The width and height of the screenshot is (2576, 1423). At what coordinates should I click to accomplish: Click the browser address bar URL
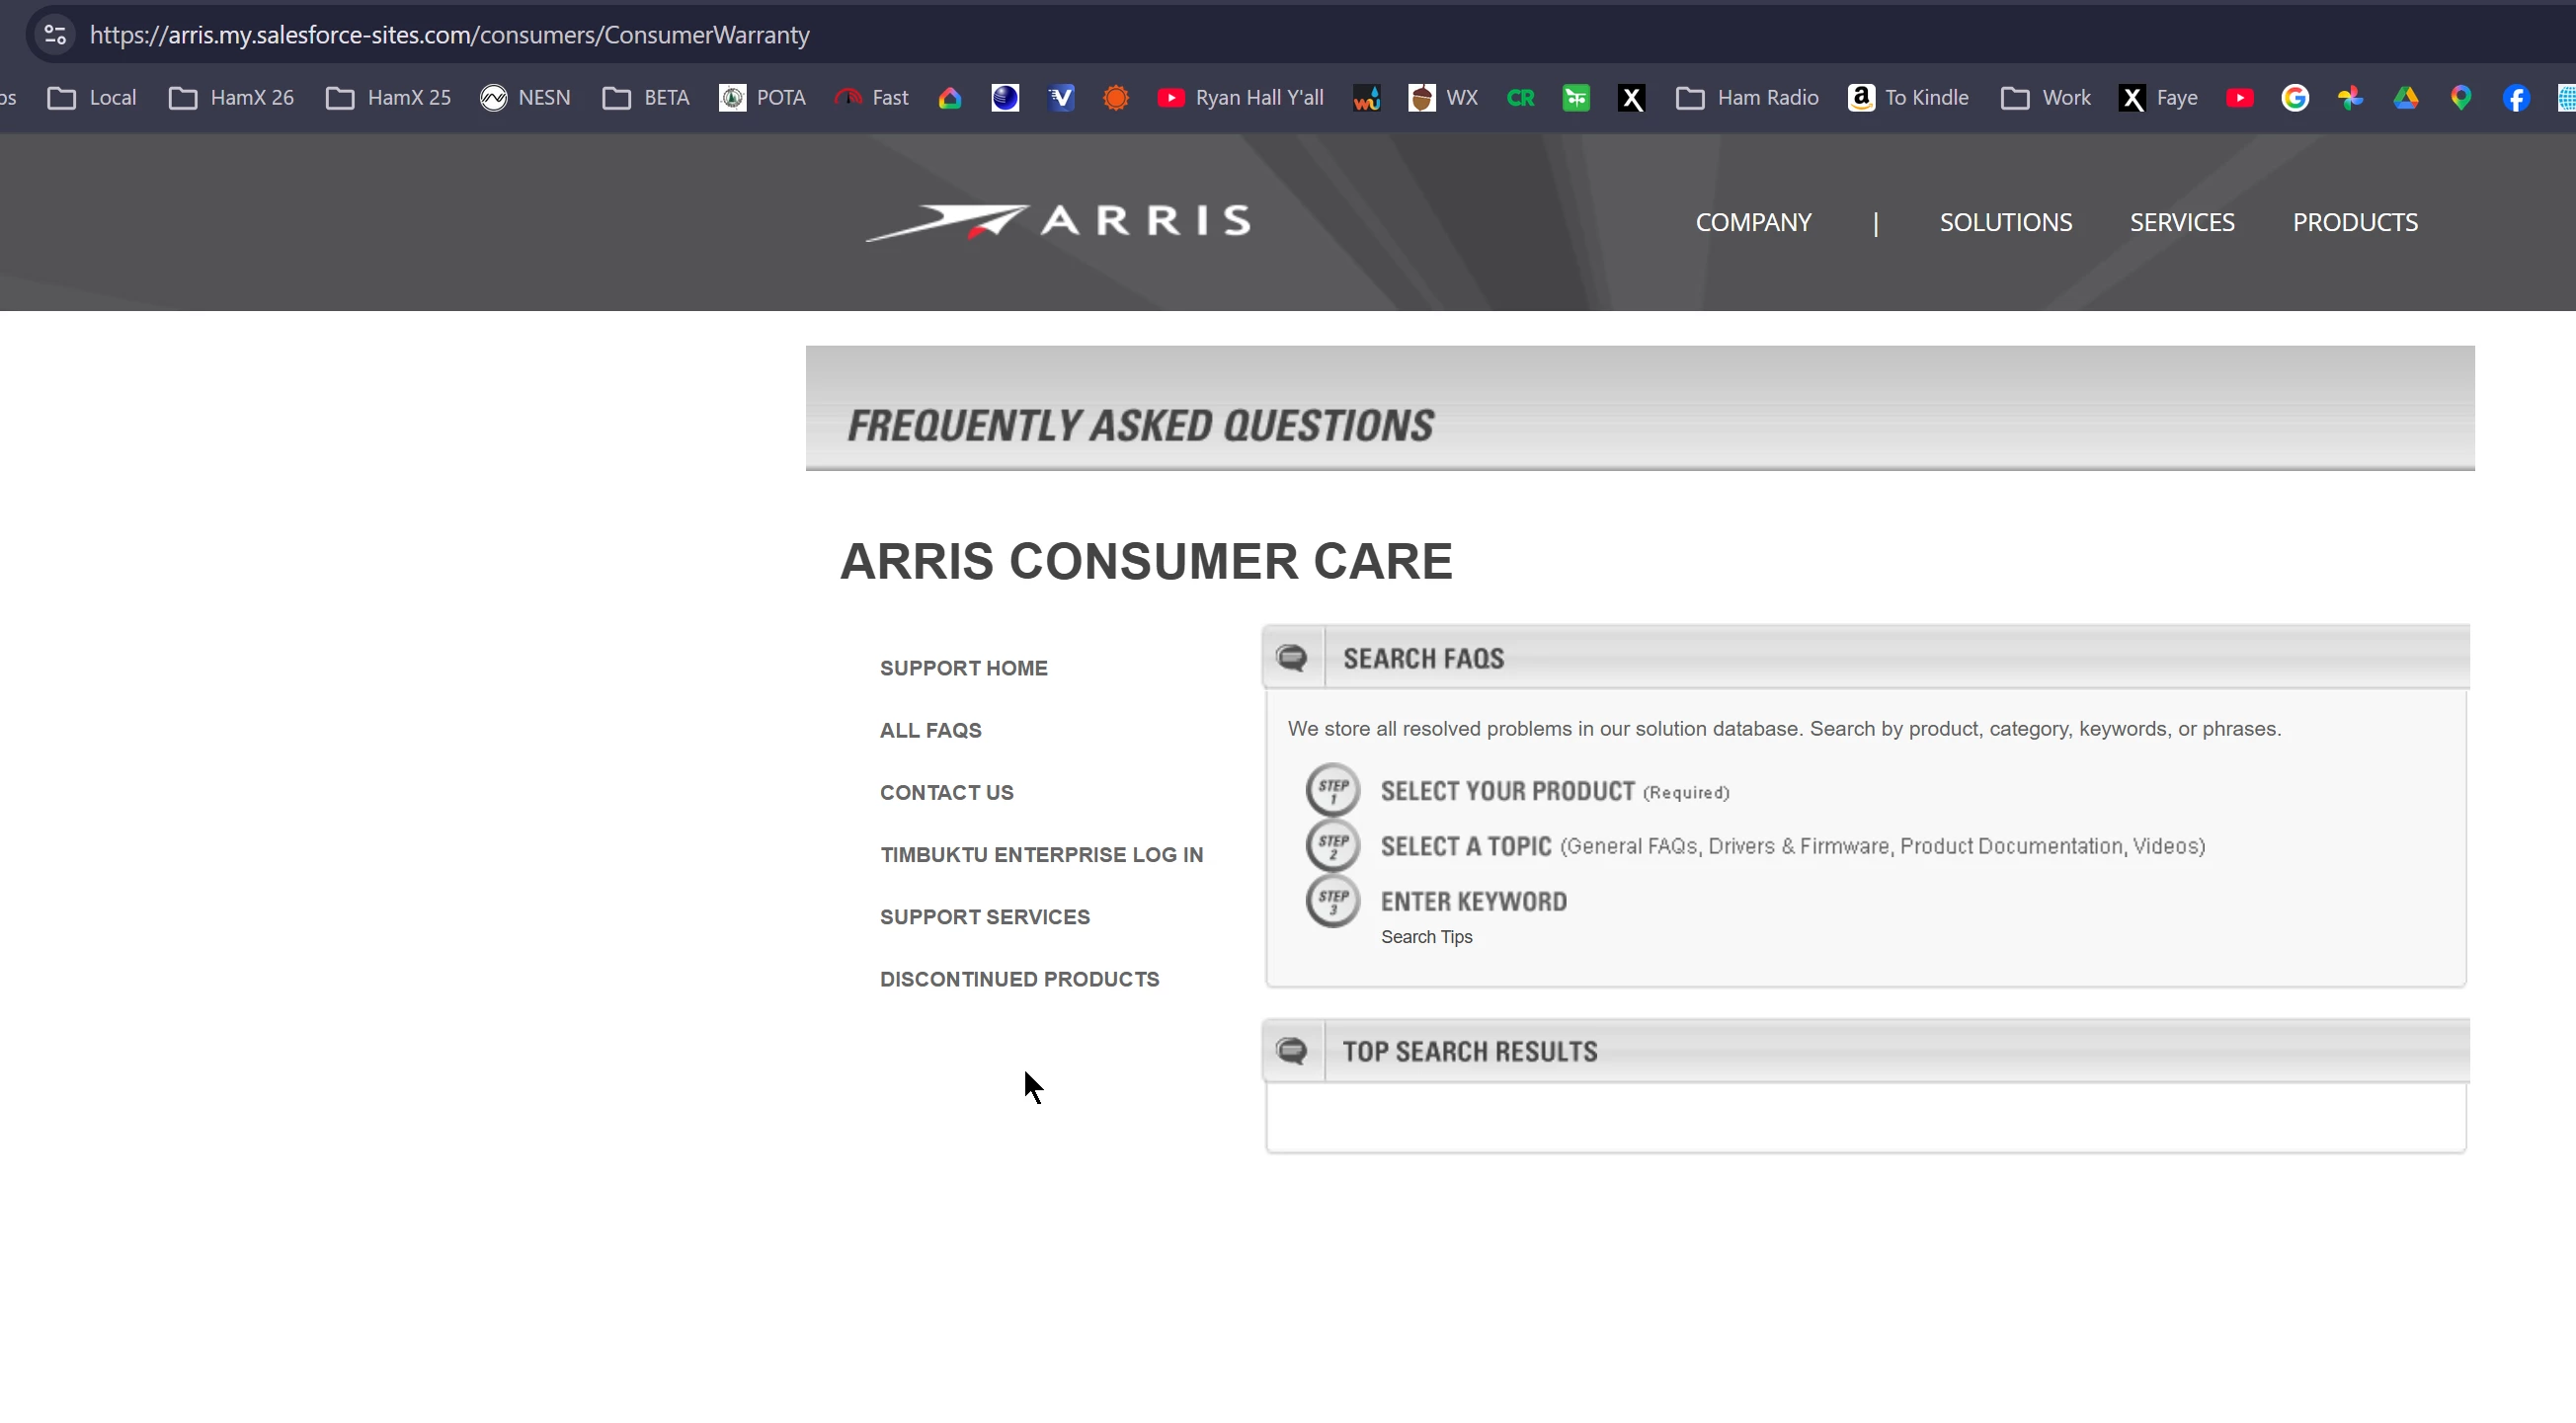tap(449, 35)
